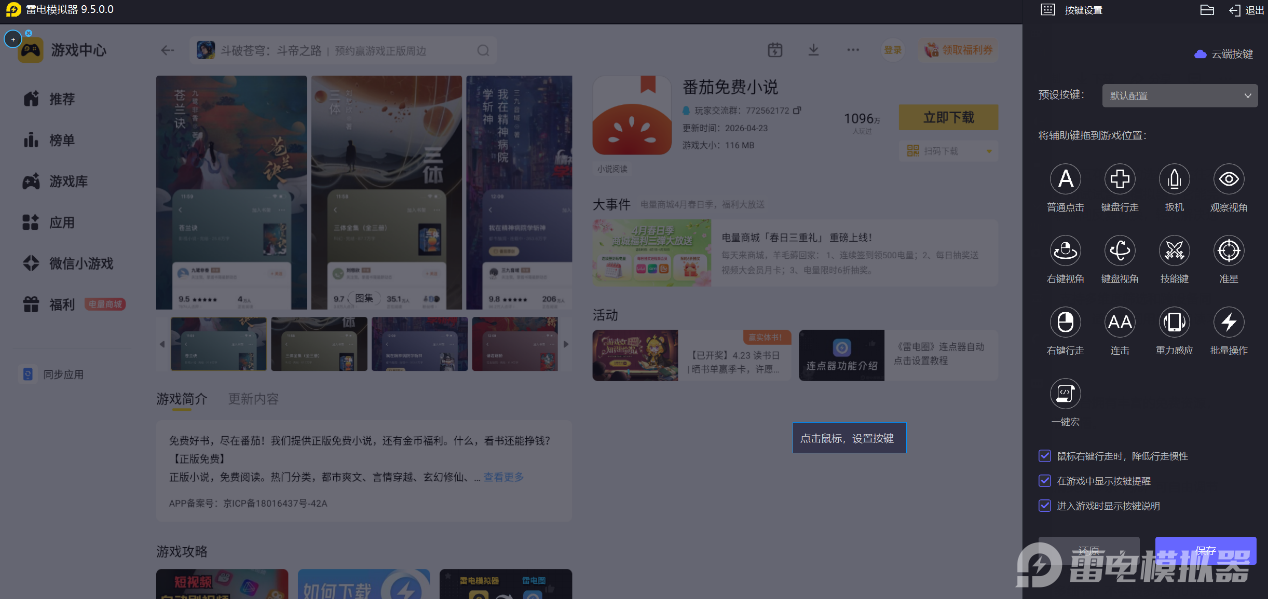Click the 番茄免费小说 tomato app icon
Image resolution: width=1268 pixels, height=599 pixels.
(x=632, y=115)
